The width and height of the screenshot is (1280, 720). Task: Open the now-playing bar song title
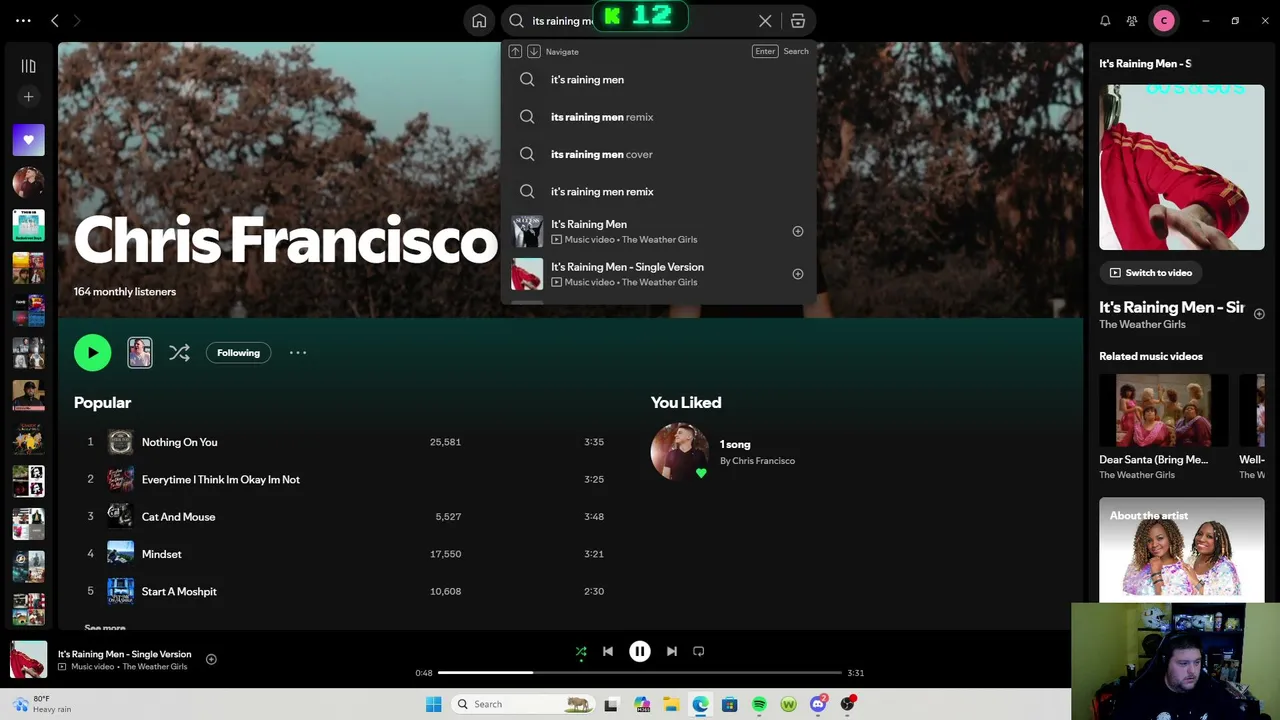(124, 654)
